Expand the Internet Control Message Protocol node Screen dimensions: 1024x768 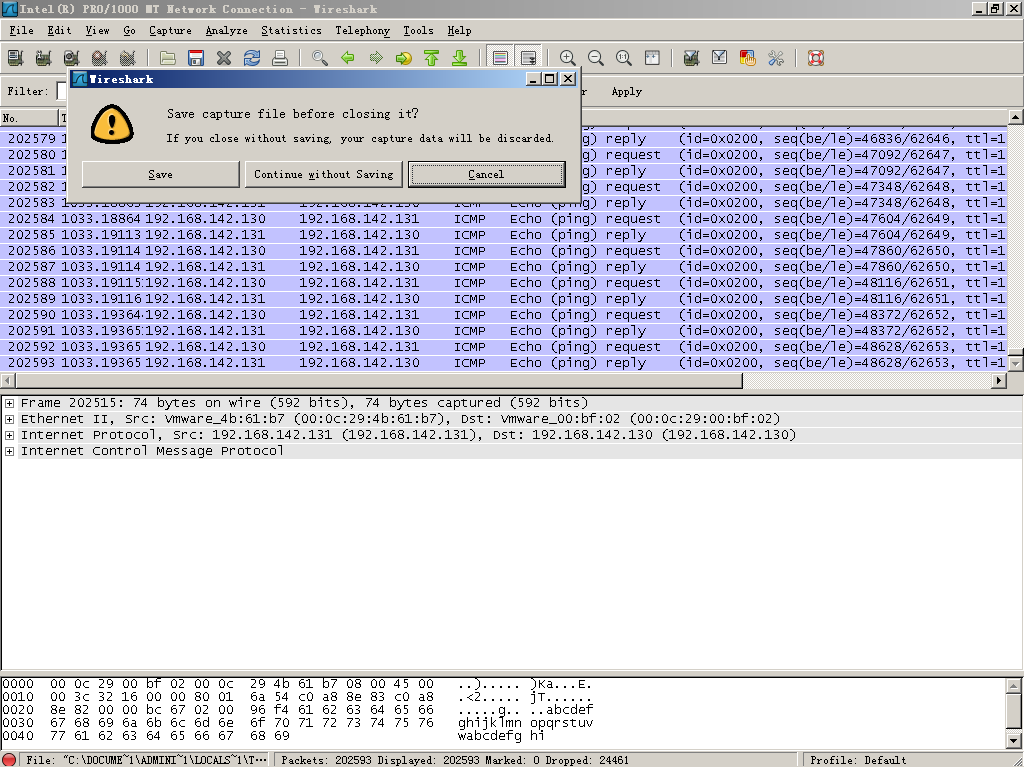tap(9, 451)
